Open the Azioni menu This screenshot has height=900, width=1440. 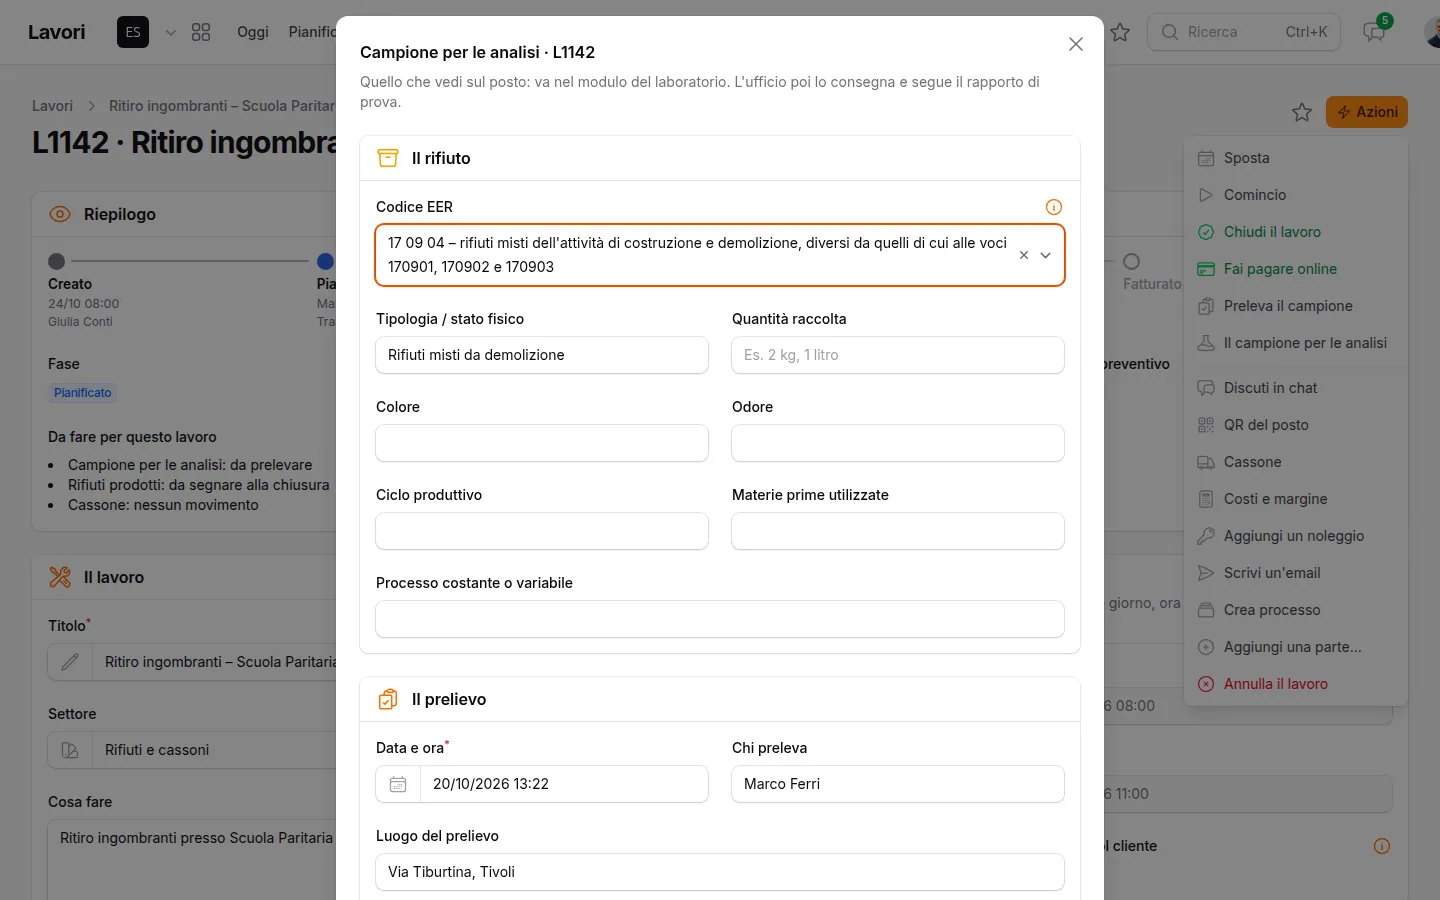[x=1367, y=112]
